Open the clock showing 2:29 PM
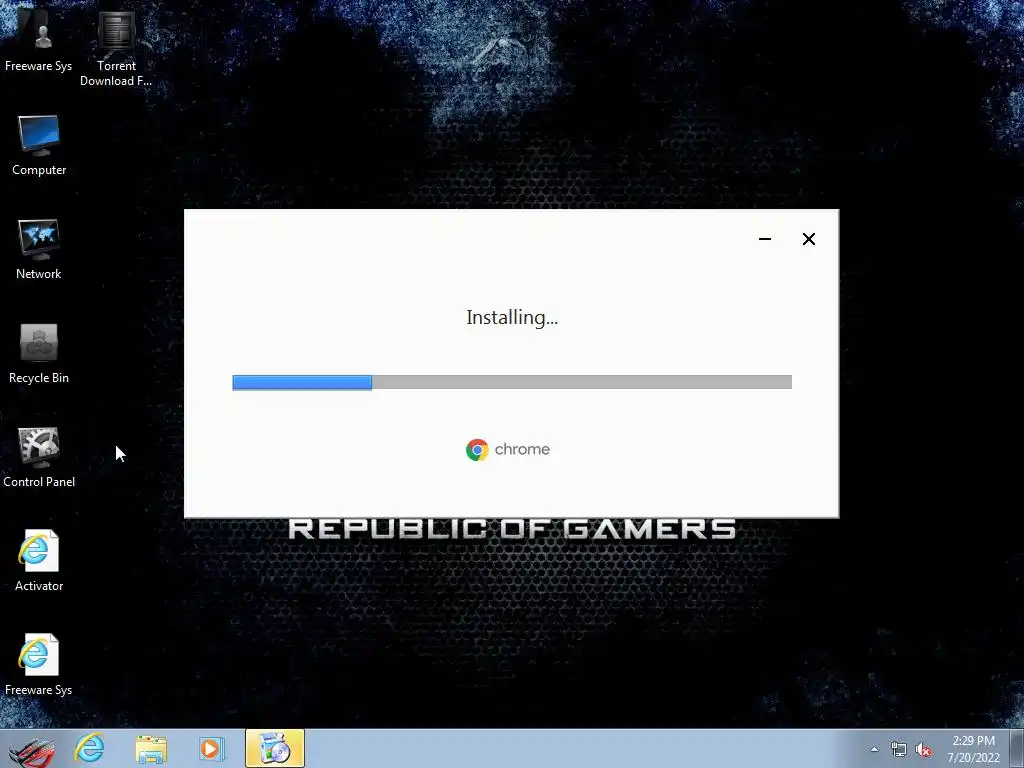Screen dimensions: 1024x768 point(973,749)
